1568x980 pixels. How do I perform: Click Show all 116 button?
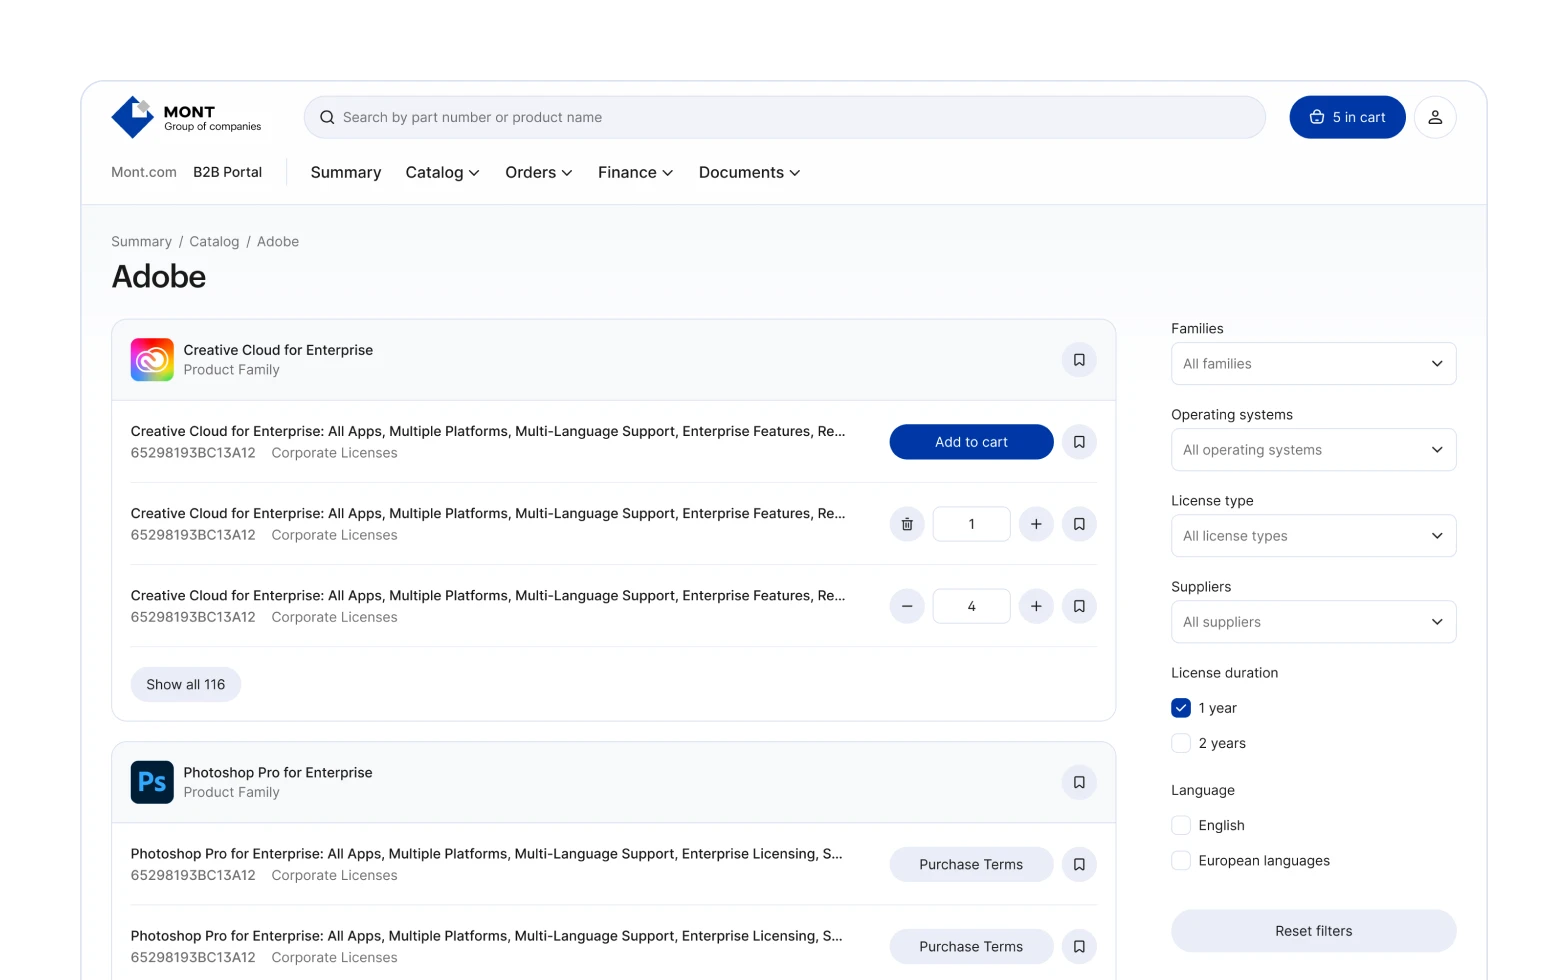point(186,684)
